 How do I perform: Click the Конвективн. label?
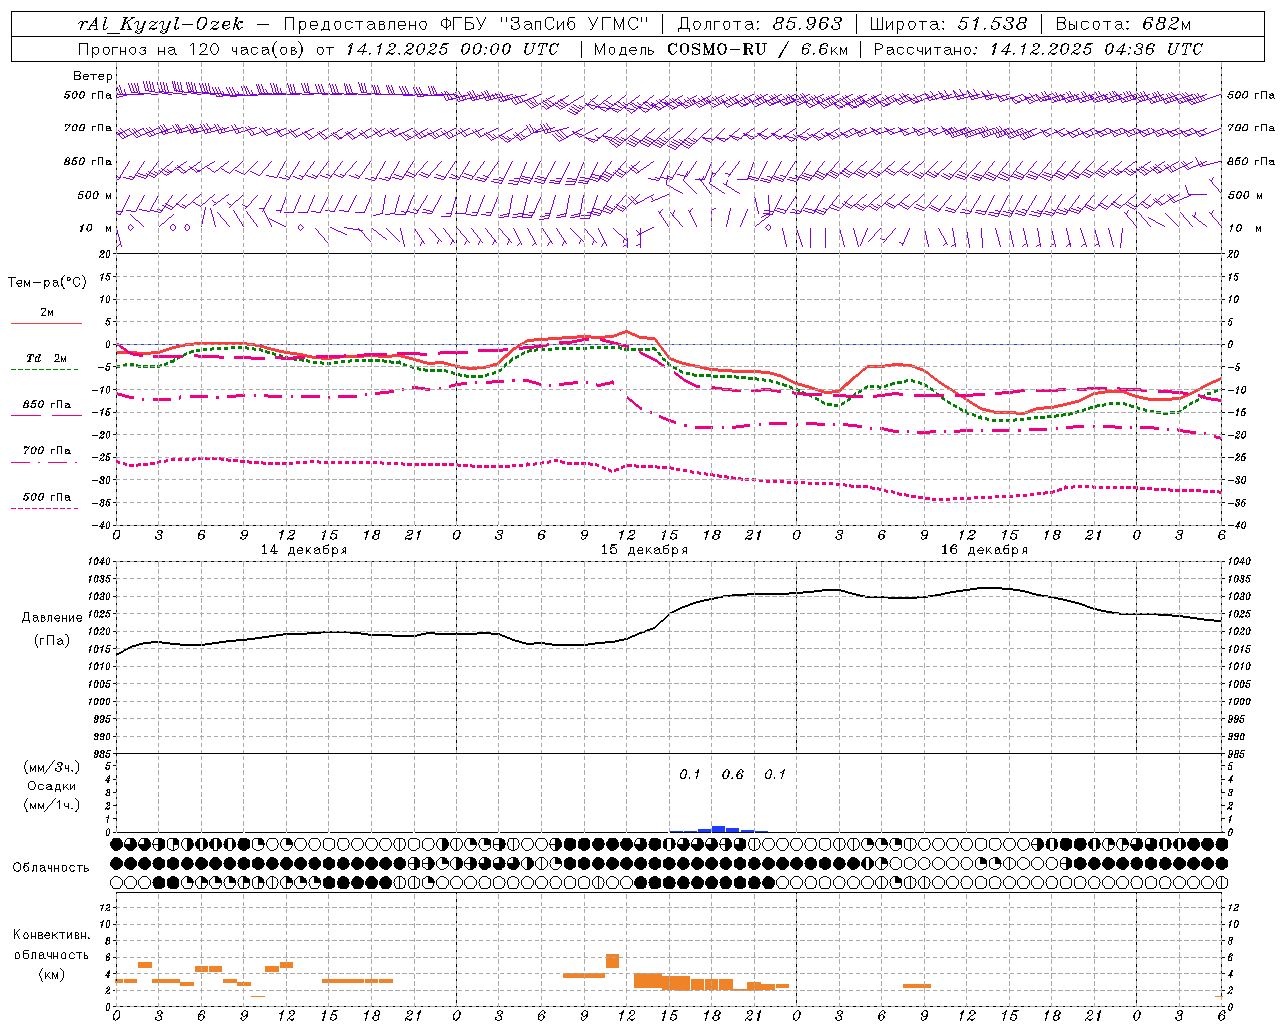tap(52, 935)
